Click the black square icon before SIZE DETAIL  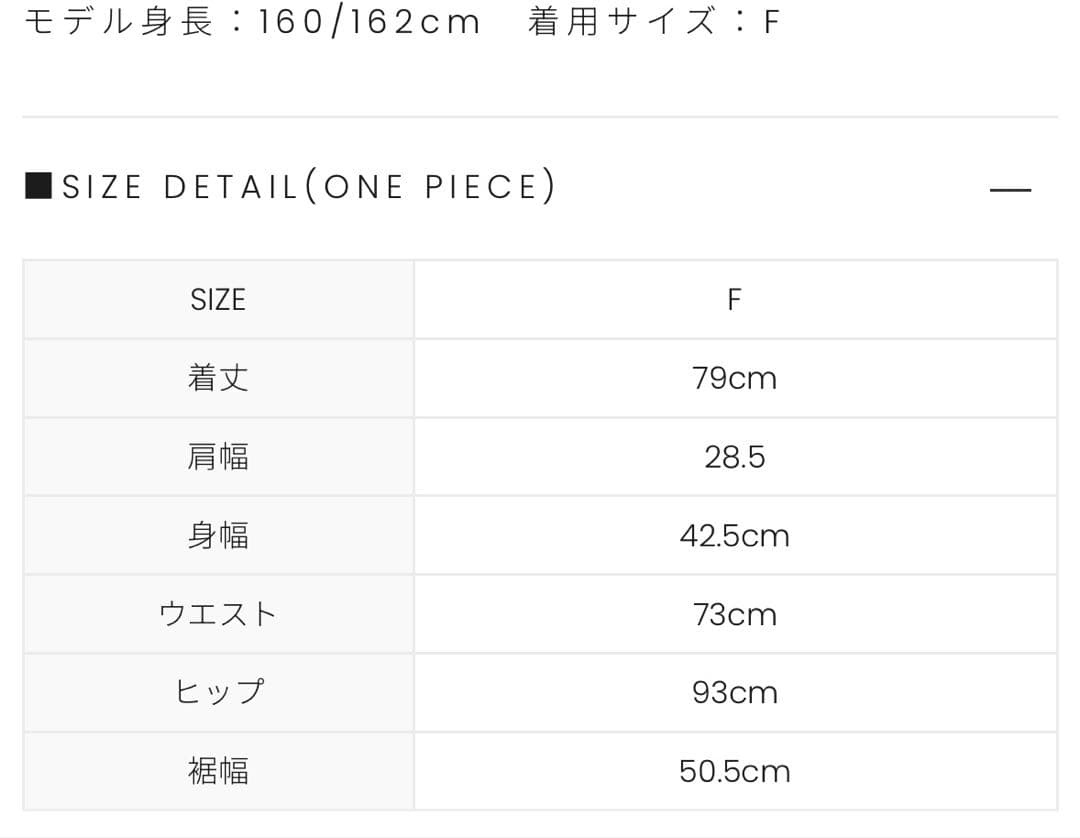[39, 185]
